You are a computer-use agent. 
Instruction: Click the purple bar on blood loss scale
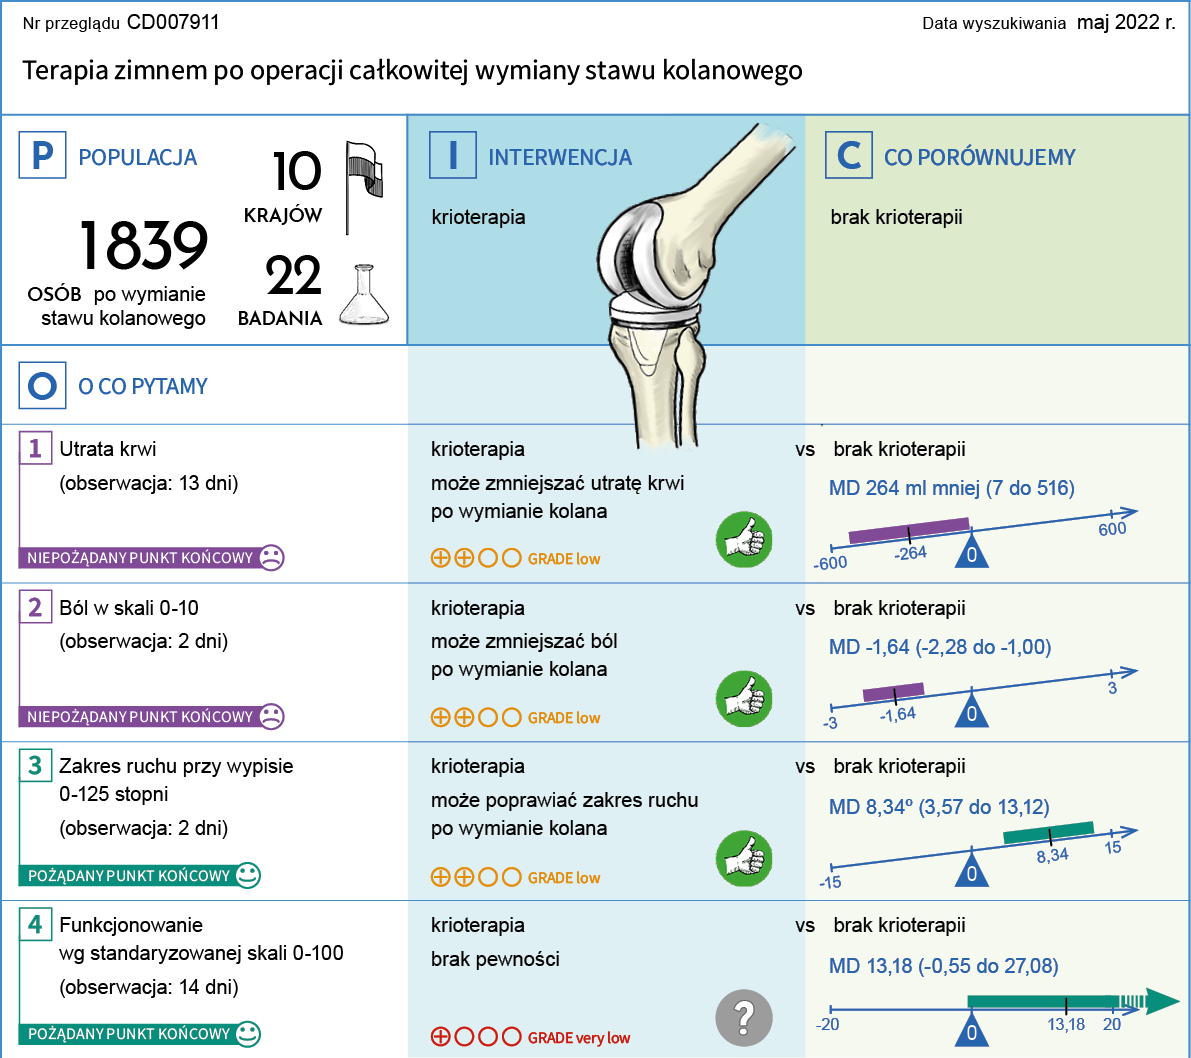(908, 530)
